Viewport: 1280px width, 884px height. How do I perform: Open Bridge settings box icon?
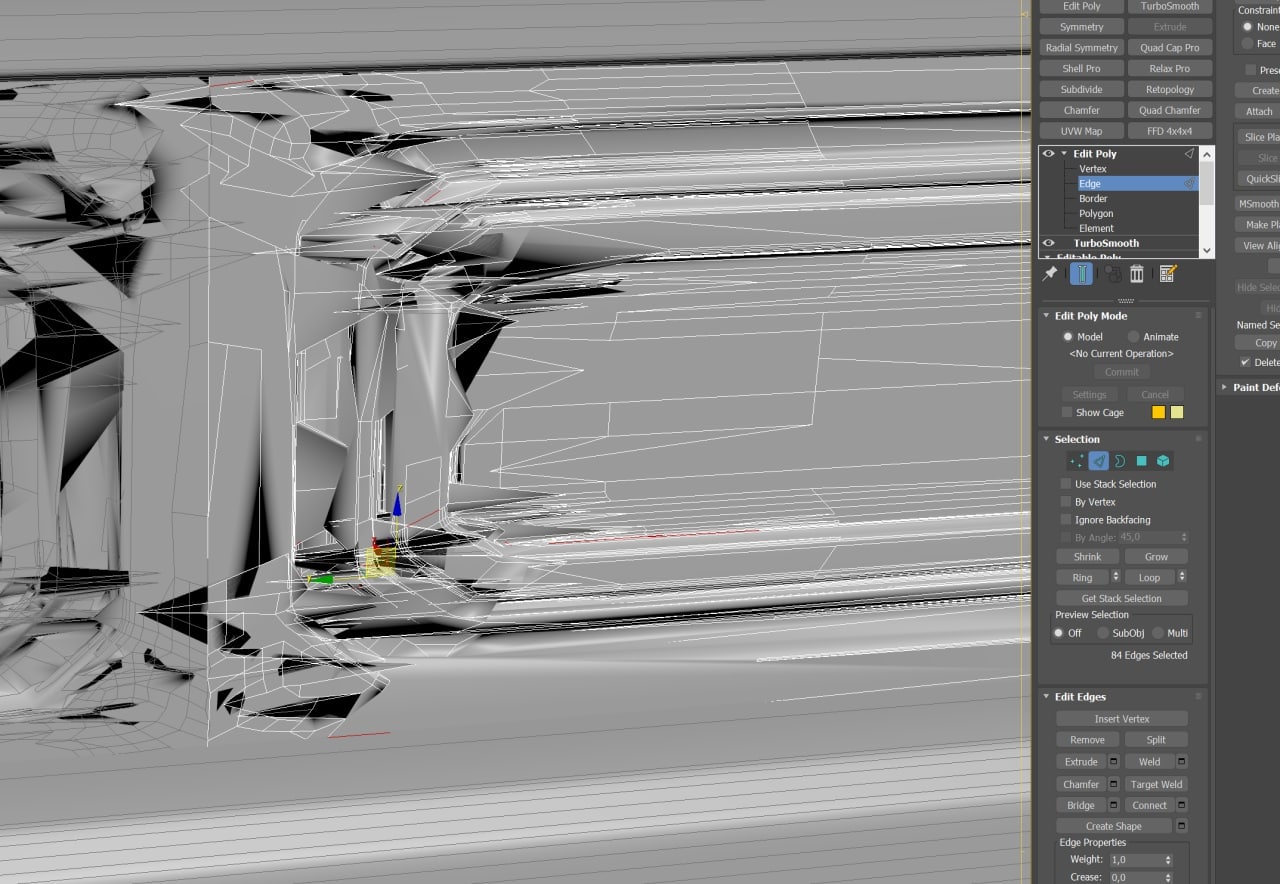1114,805
